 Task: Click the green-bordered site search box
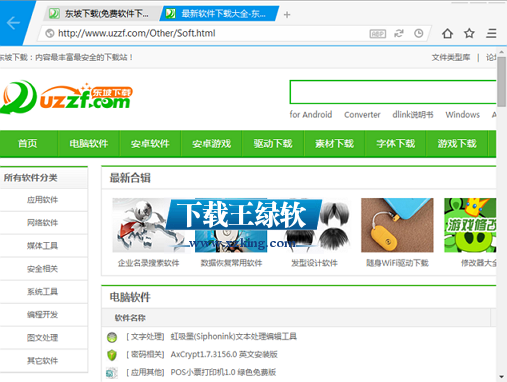393,92
